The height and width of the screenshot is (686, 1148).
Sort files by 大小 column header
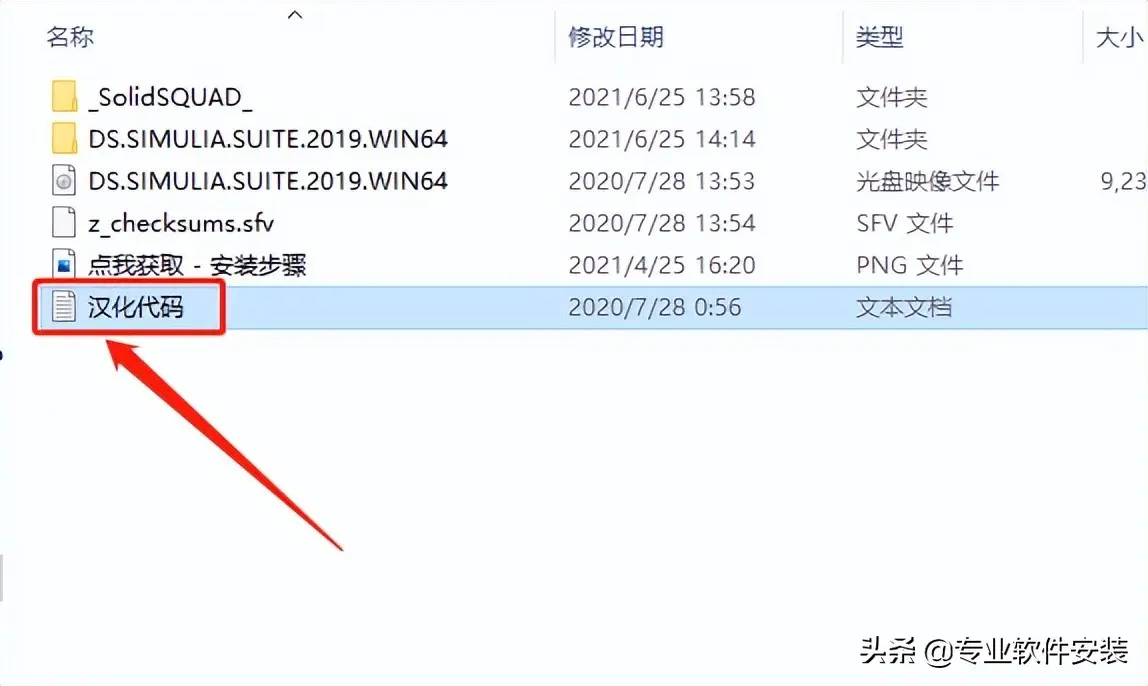1120,37
